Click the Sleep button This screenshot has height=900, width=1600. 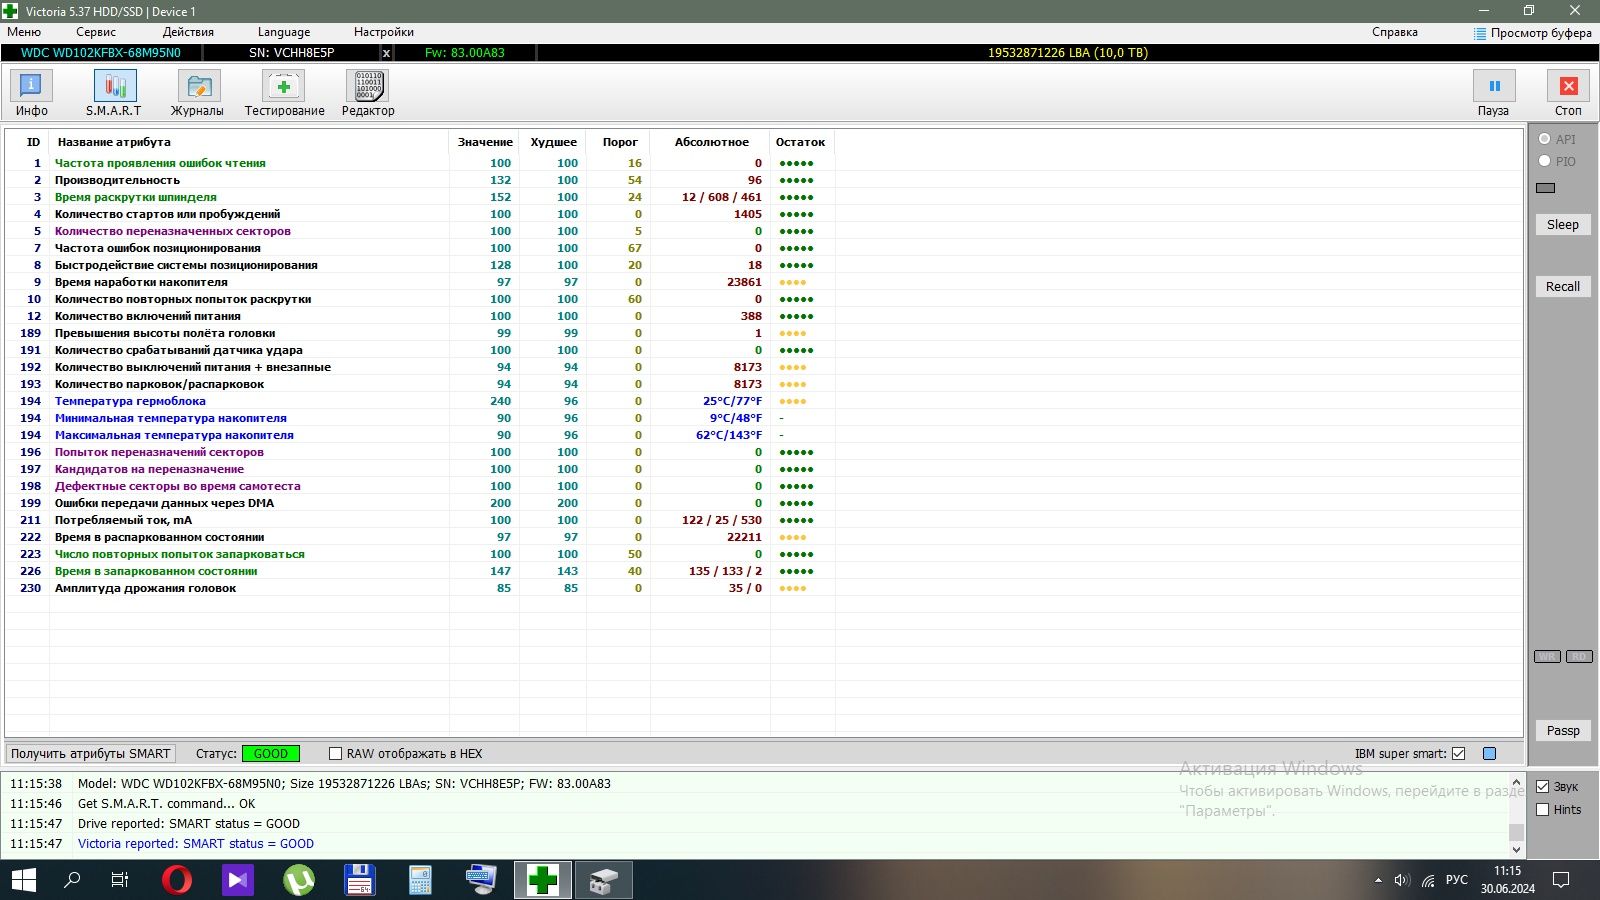pos(1563,225)
